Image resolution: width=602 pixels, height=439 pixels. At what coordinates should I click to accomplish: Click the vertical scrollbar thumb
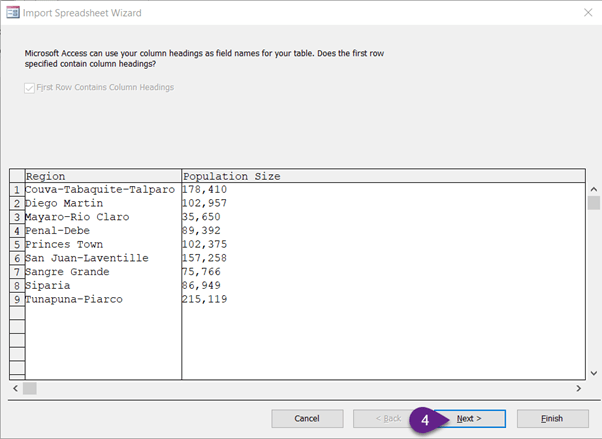(594, 203)
